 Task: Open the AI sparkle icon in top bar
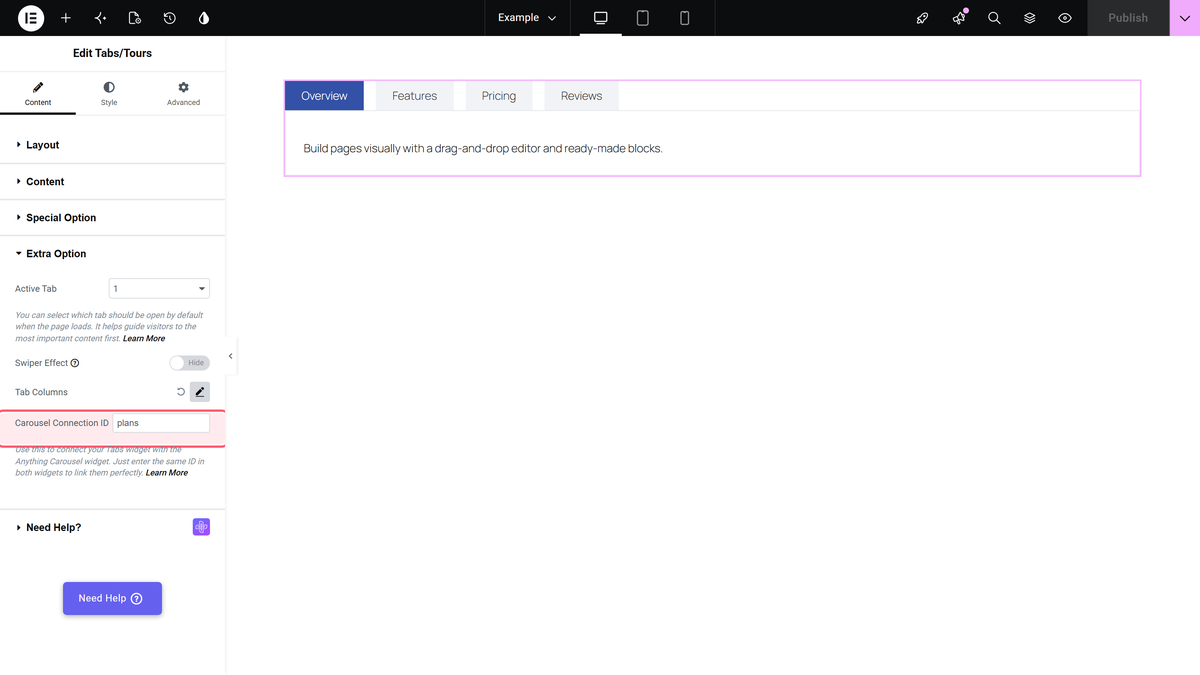[100, 18]
